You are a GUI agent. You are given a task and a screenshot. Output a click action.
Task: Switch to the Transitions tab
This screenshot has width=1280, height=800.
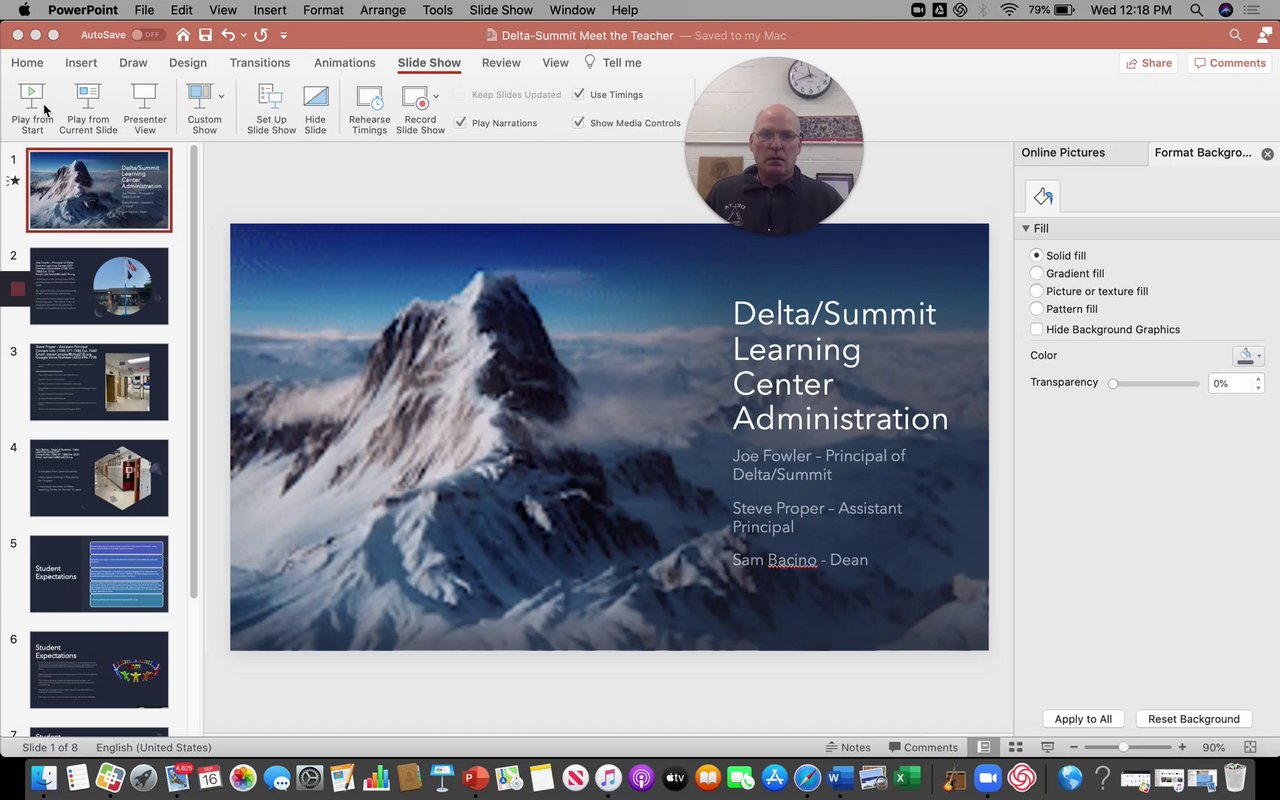coord(260,62)
